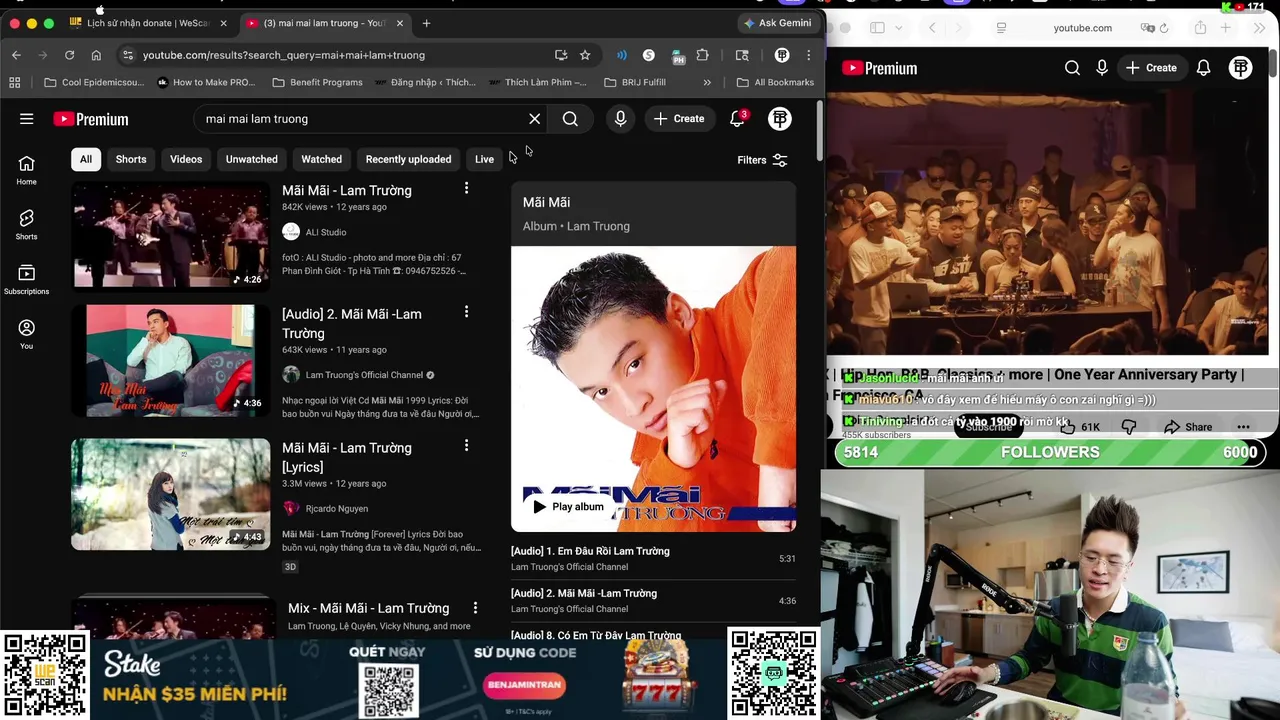
Task: Open the account avatar menu in Chrome YouTube
Action: coord(780,119)
